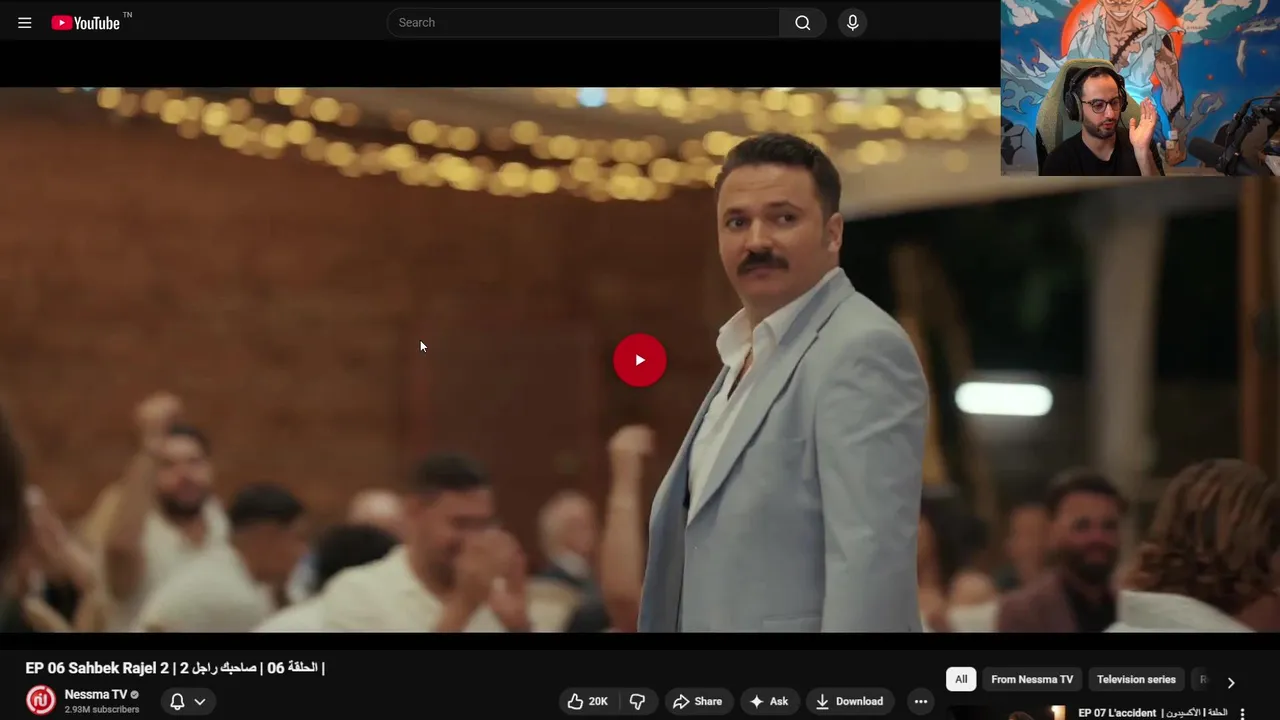Open the Nessma TV channel name link

pyautogui.click(x=95, y=694)
